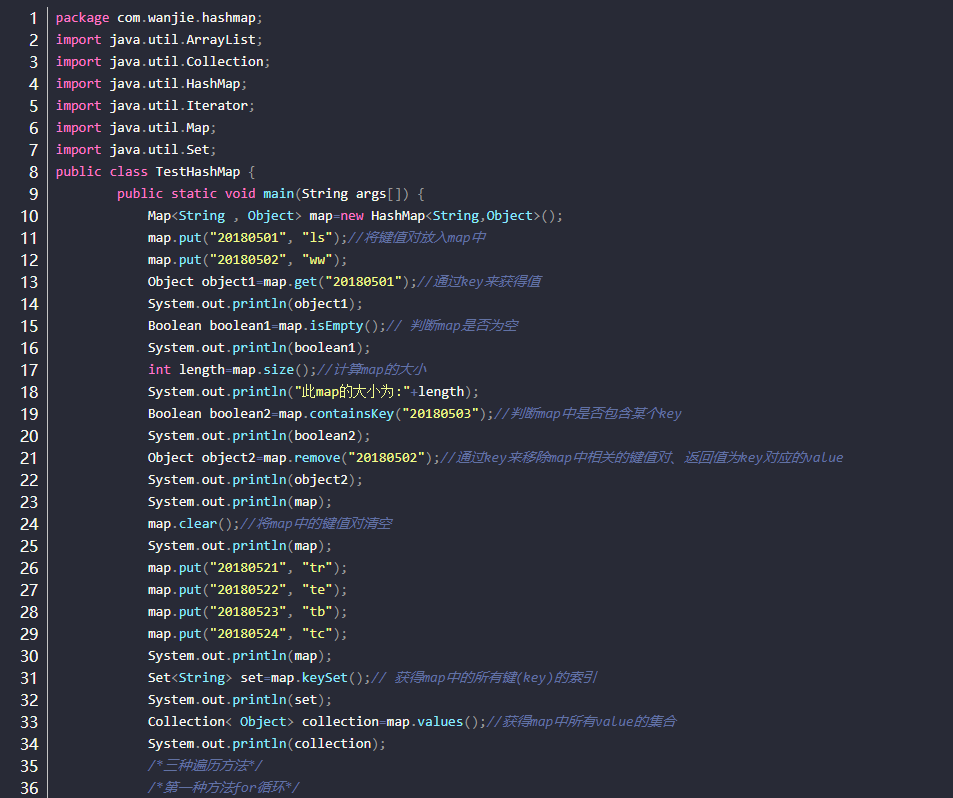Click println(set) on line 32
The width and height of the screenshot is (953, 798).
[278, 700]
